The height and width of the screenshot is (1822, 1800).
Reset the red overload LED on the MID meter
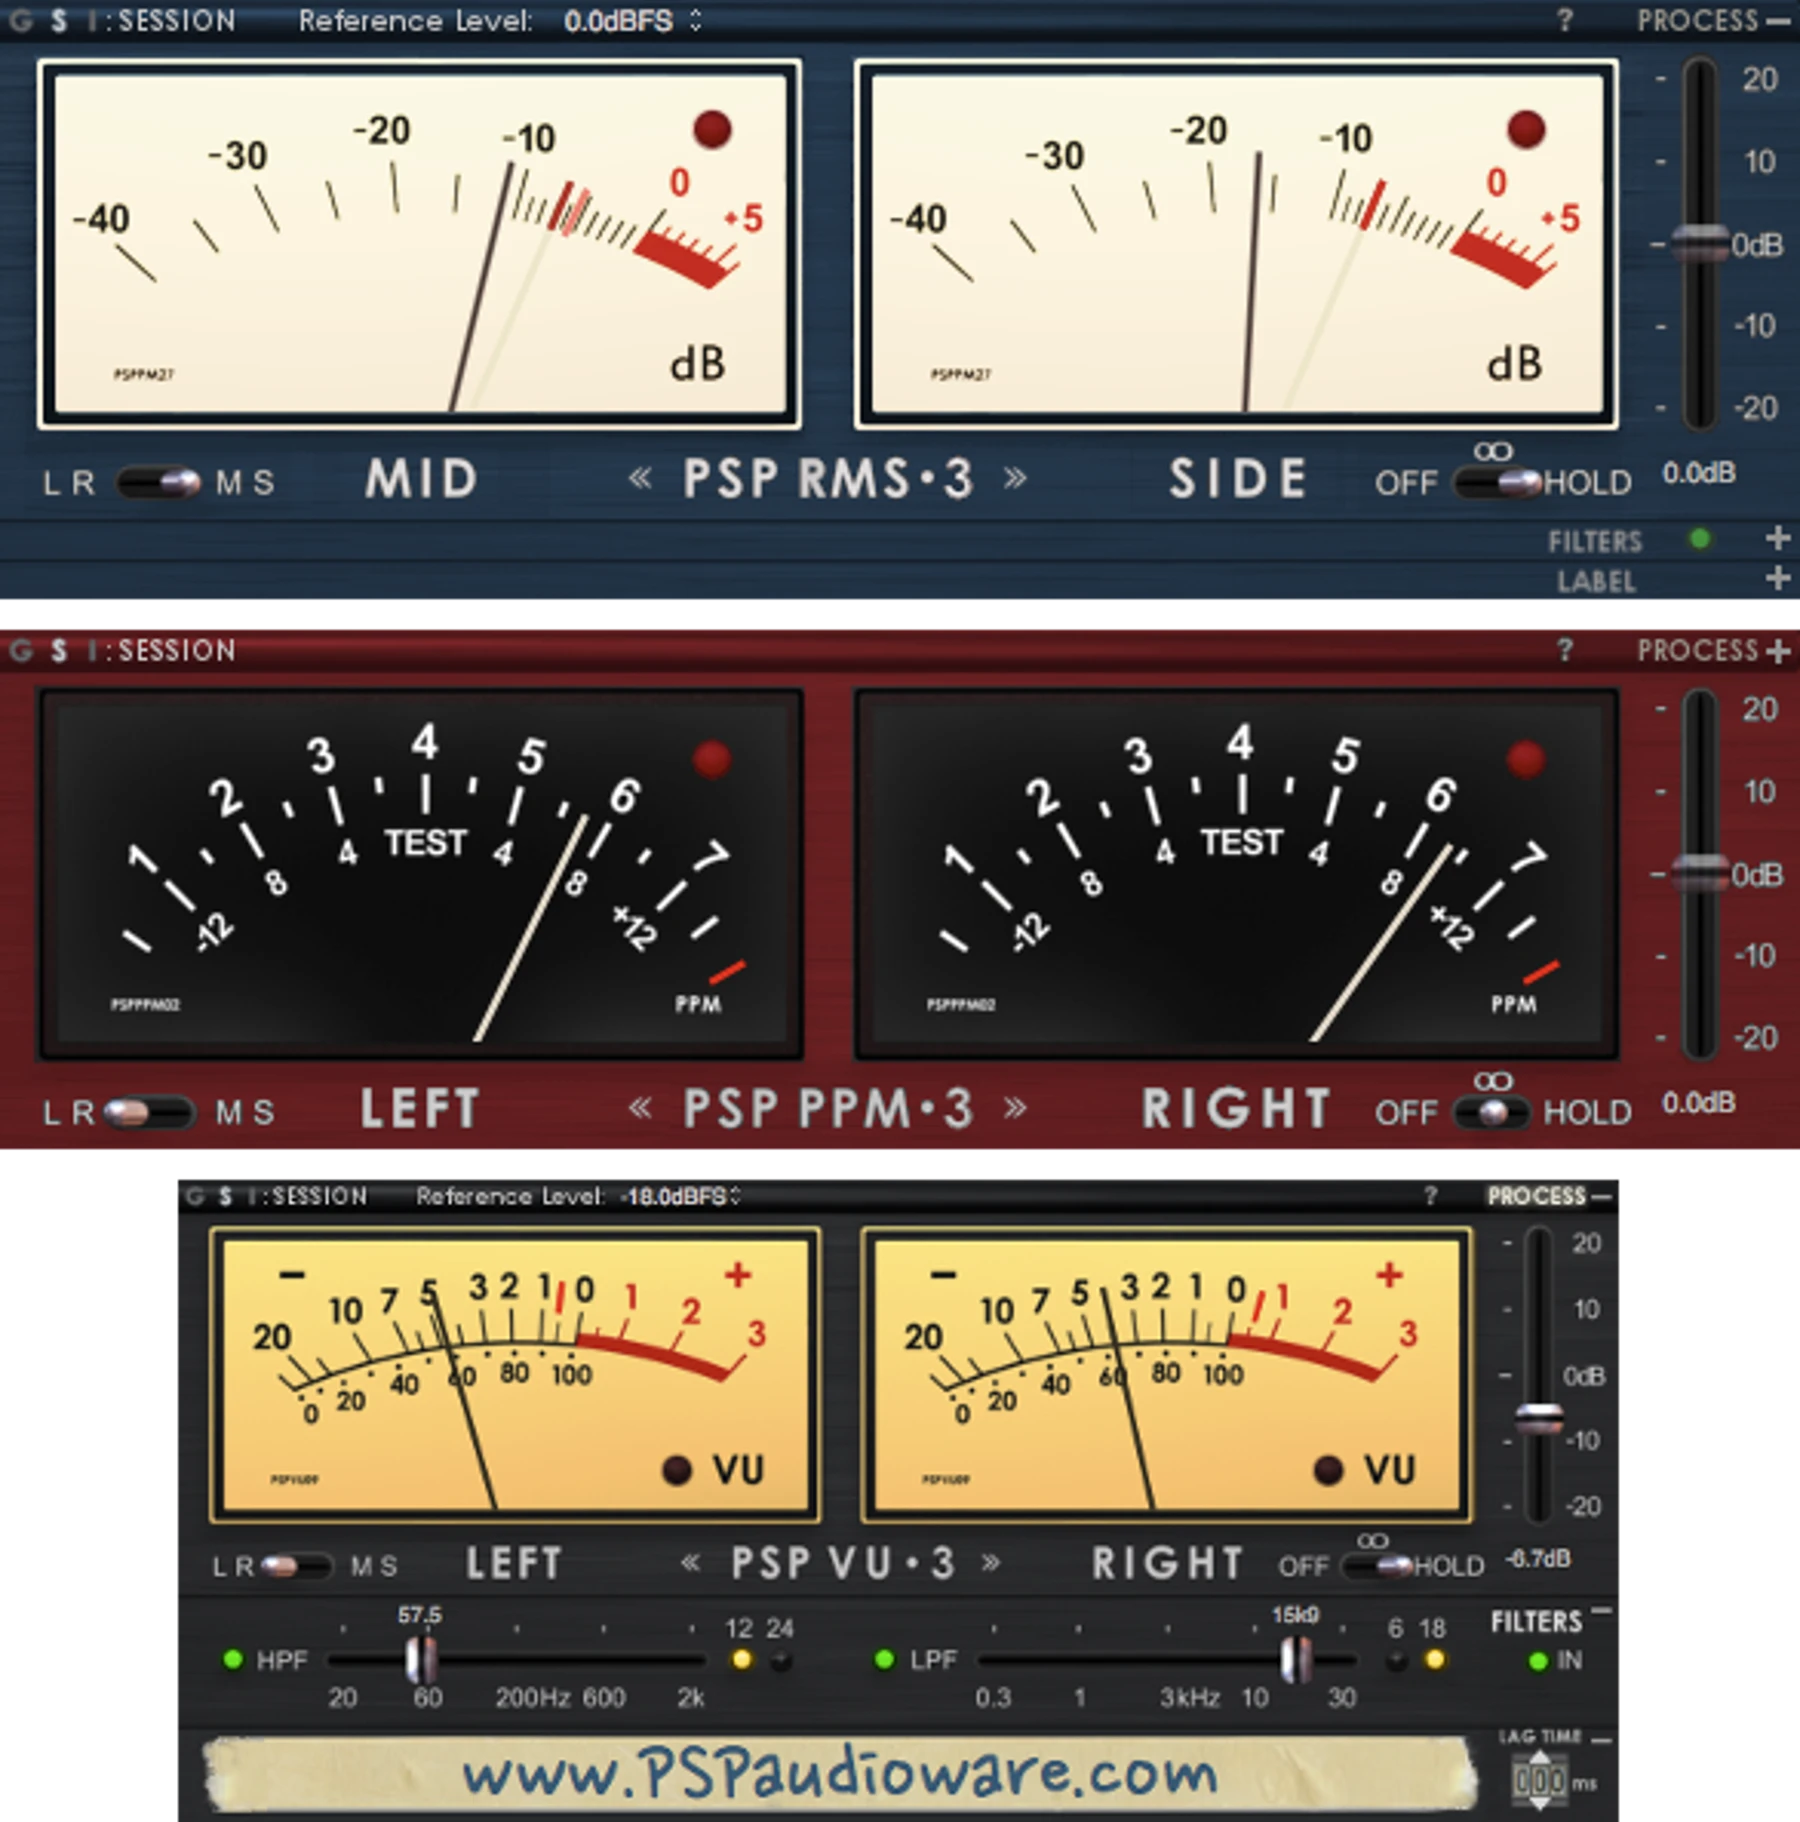tap(712, 129)
